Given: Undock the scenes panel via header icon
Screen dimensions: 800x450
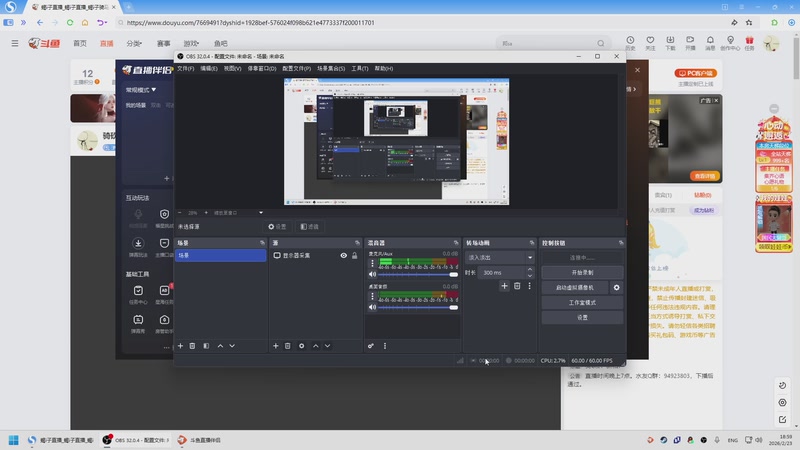Looking at the screenshot, I should point(262,243).
